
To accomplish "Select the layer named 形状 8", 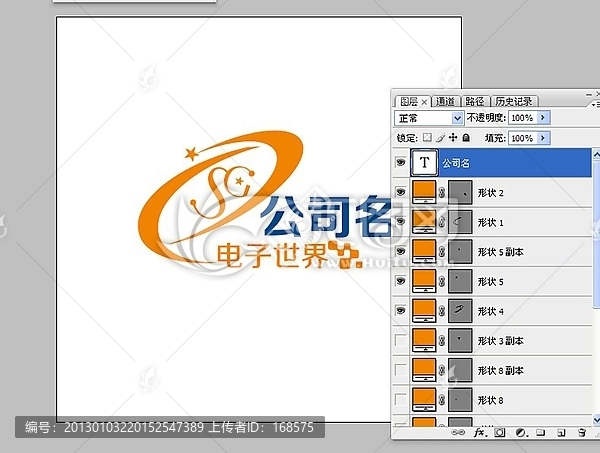I will coord(491,400).
